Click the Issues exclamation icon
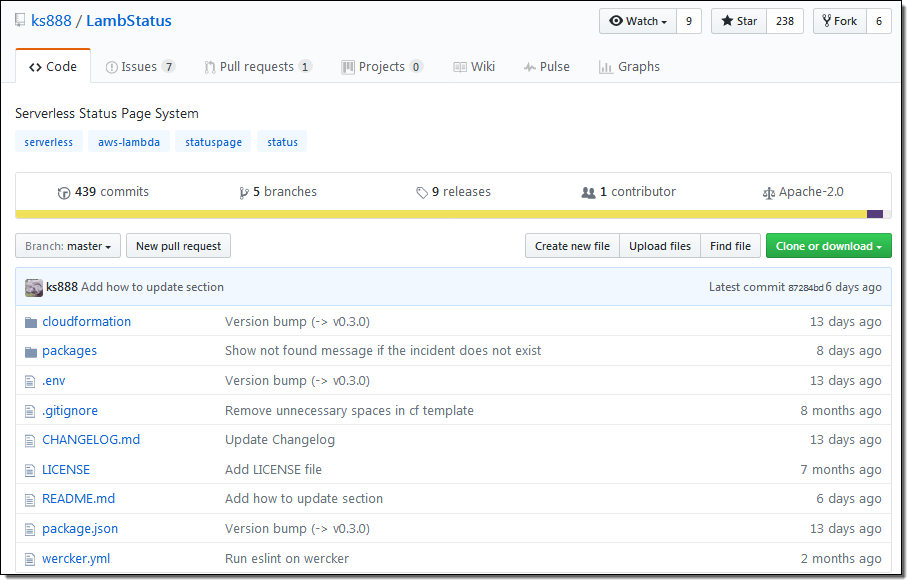 tap(112, 67)
